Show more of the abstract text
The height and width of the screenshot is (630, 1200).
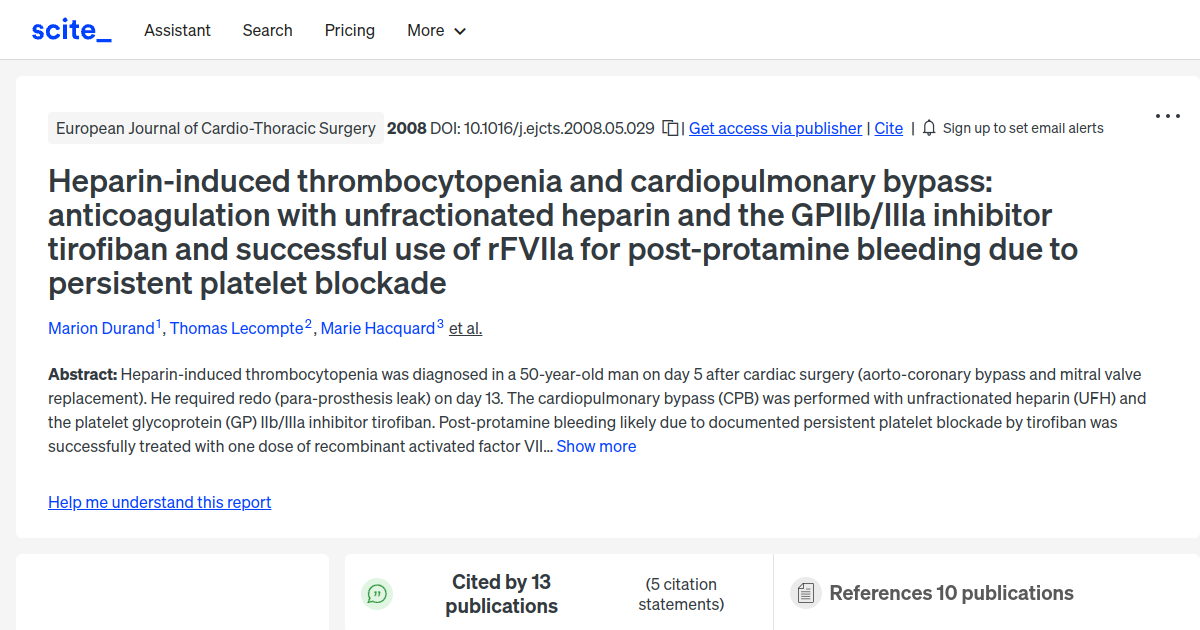coord(596,446)
